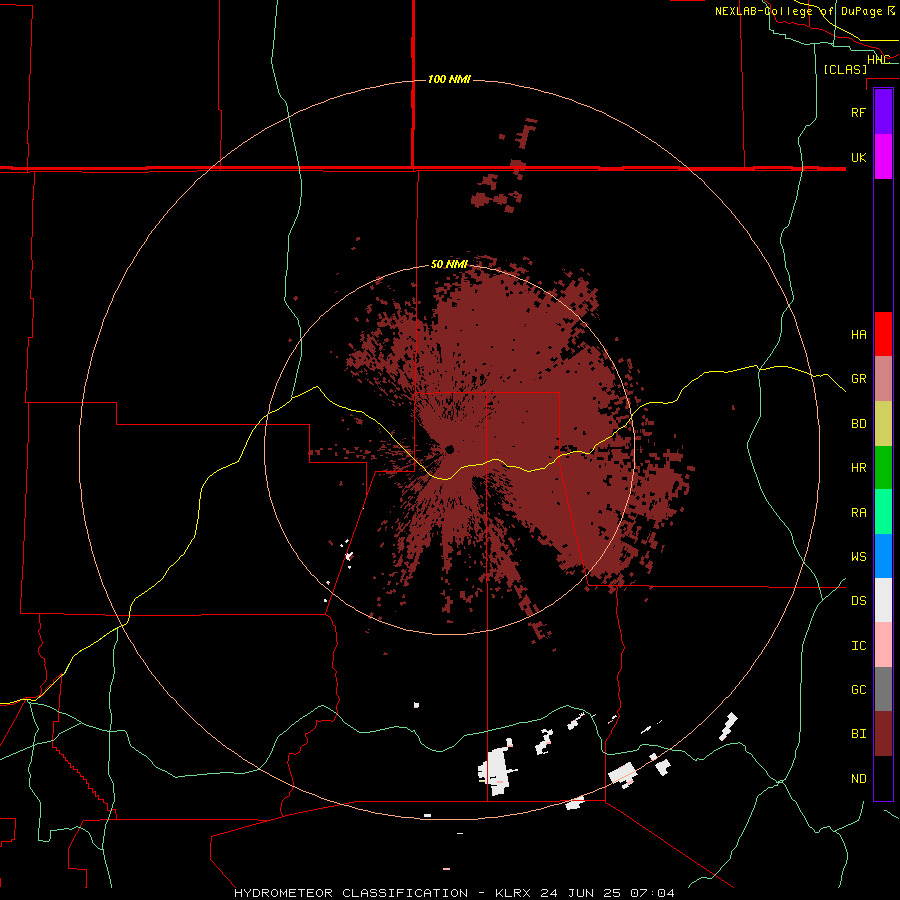Image resolution: width=900 pixels, height=900 pixels.
Task: Click the light pink IC legend swatch
Action: pos(883,645)
